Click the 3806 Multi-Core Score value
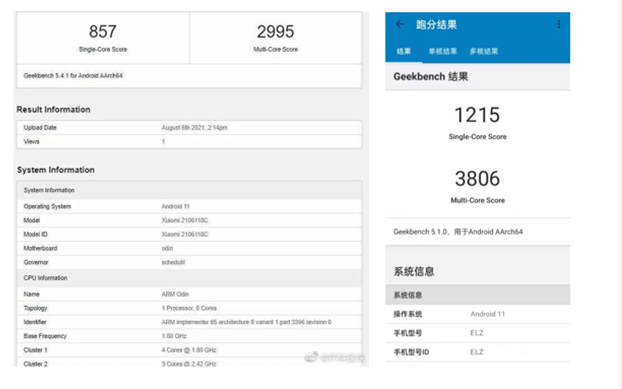 477,179
